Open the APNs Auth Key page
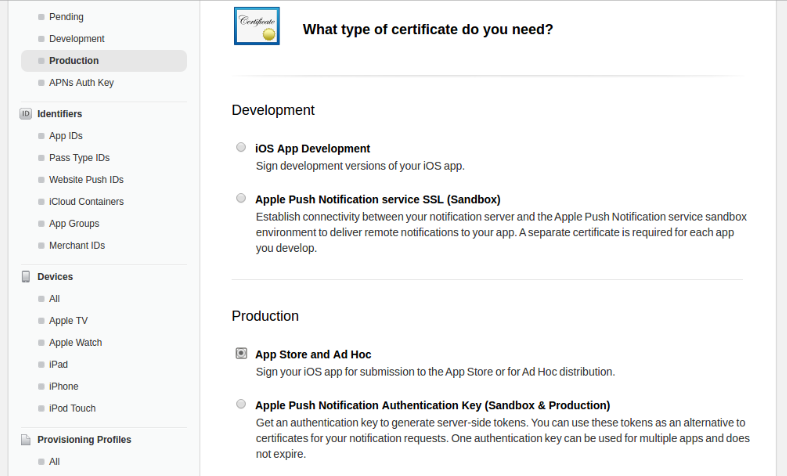Image resolution: width=787 pixels, height=476 pixels. point(81,83)
